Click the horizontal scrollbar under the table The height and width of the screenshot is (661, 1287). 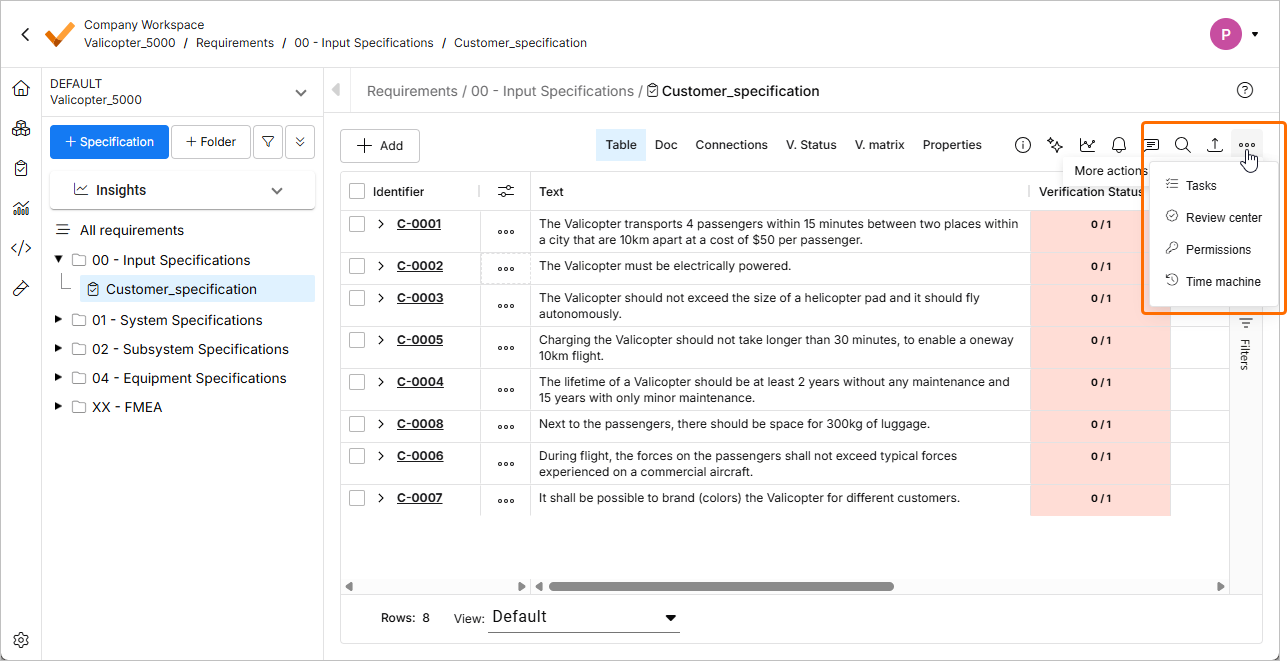point(720,587)
